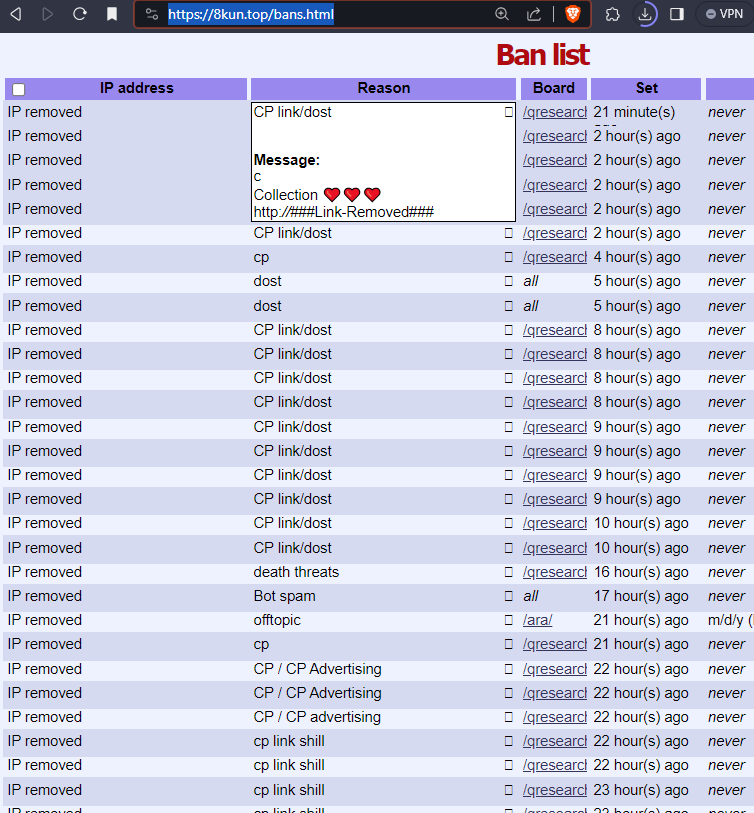Share the page with the share icon
The width and height of the screenshot is (754, 813).
click(534, 14)
